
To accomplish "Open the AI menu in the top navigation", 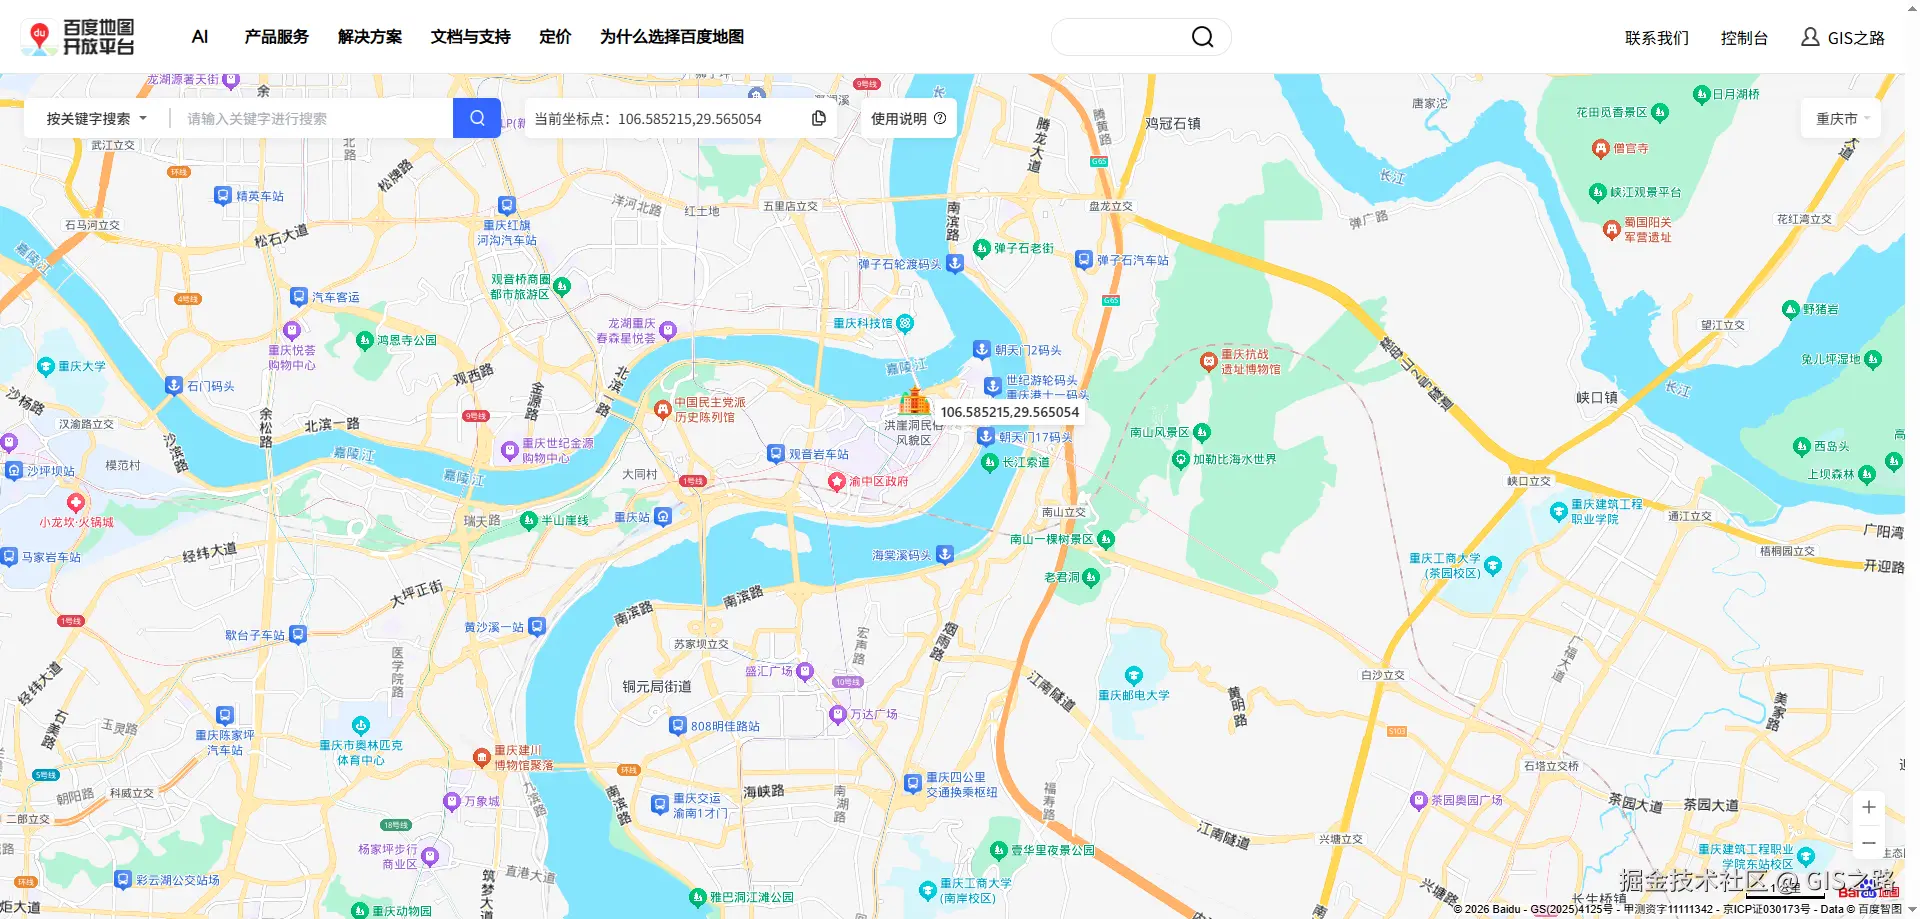I will pyautogui.click(x=200, y=37).
